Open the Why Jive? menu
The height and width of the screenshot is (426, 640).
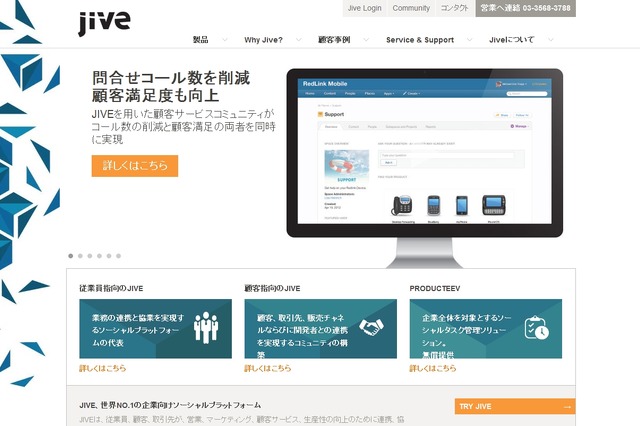[263, 40]
